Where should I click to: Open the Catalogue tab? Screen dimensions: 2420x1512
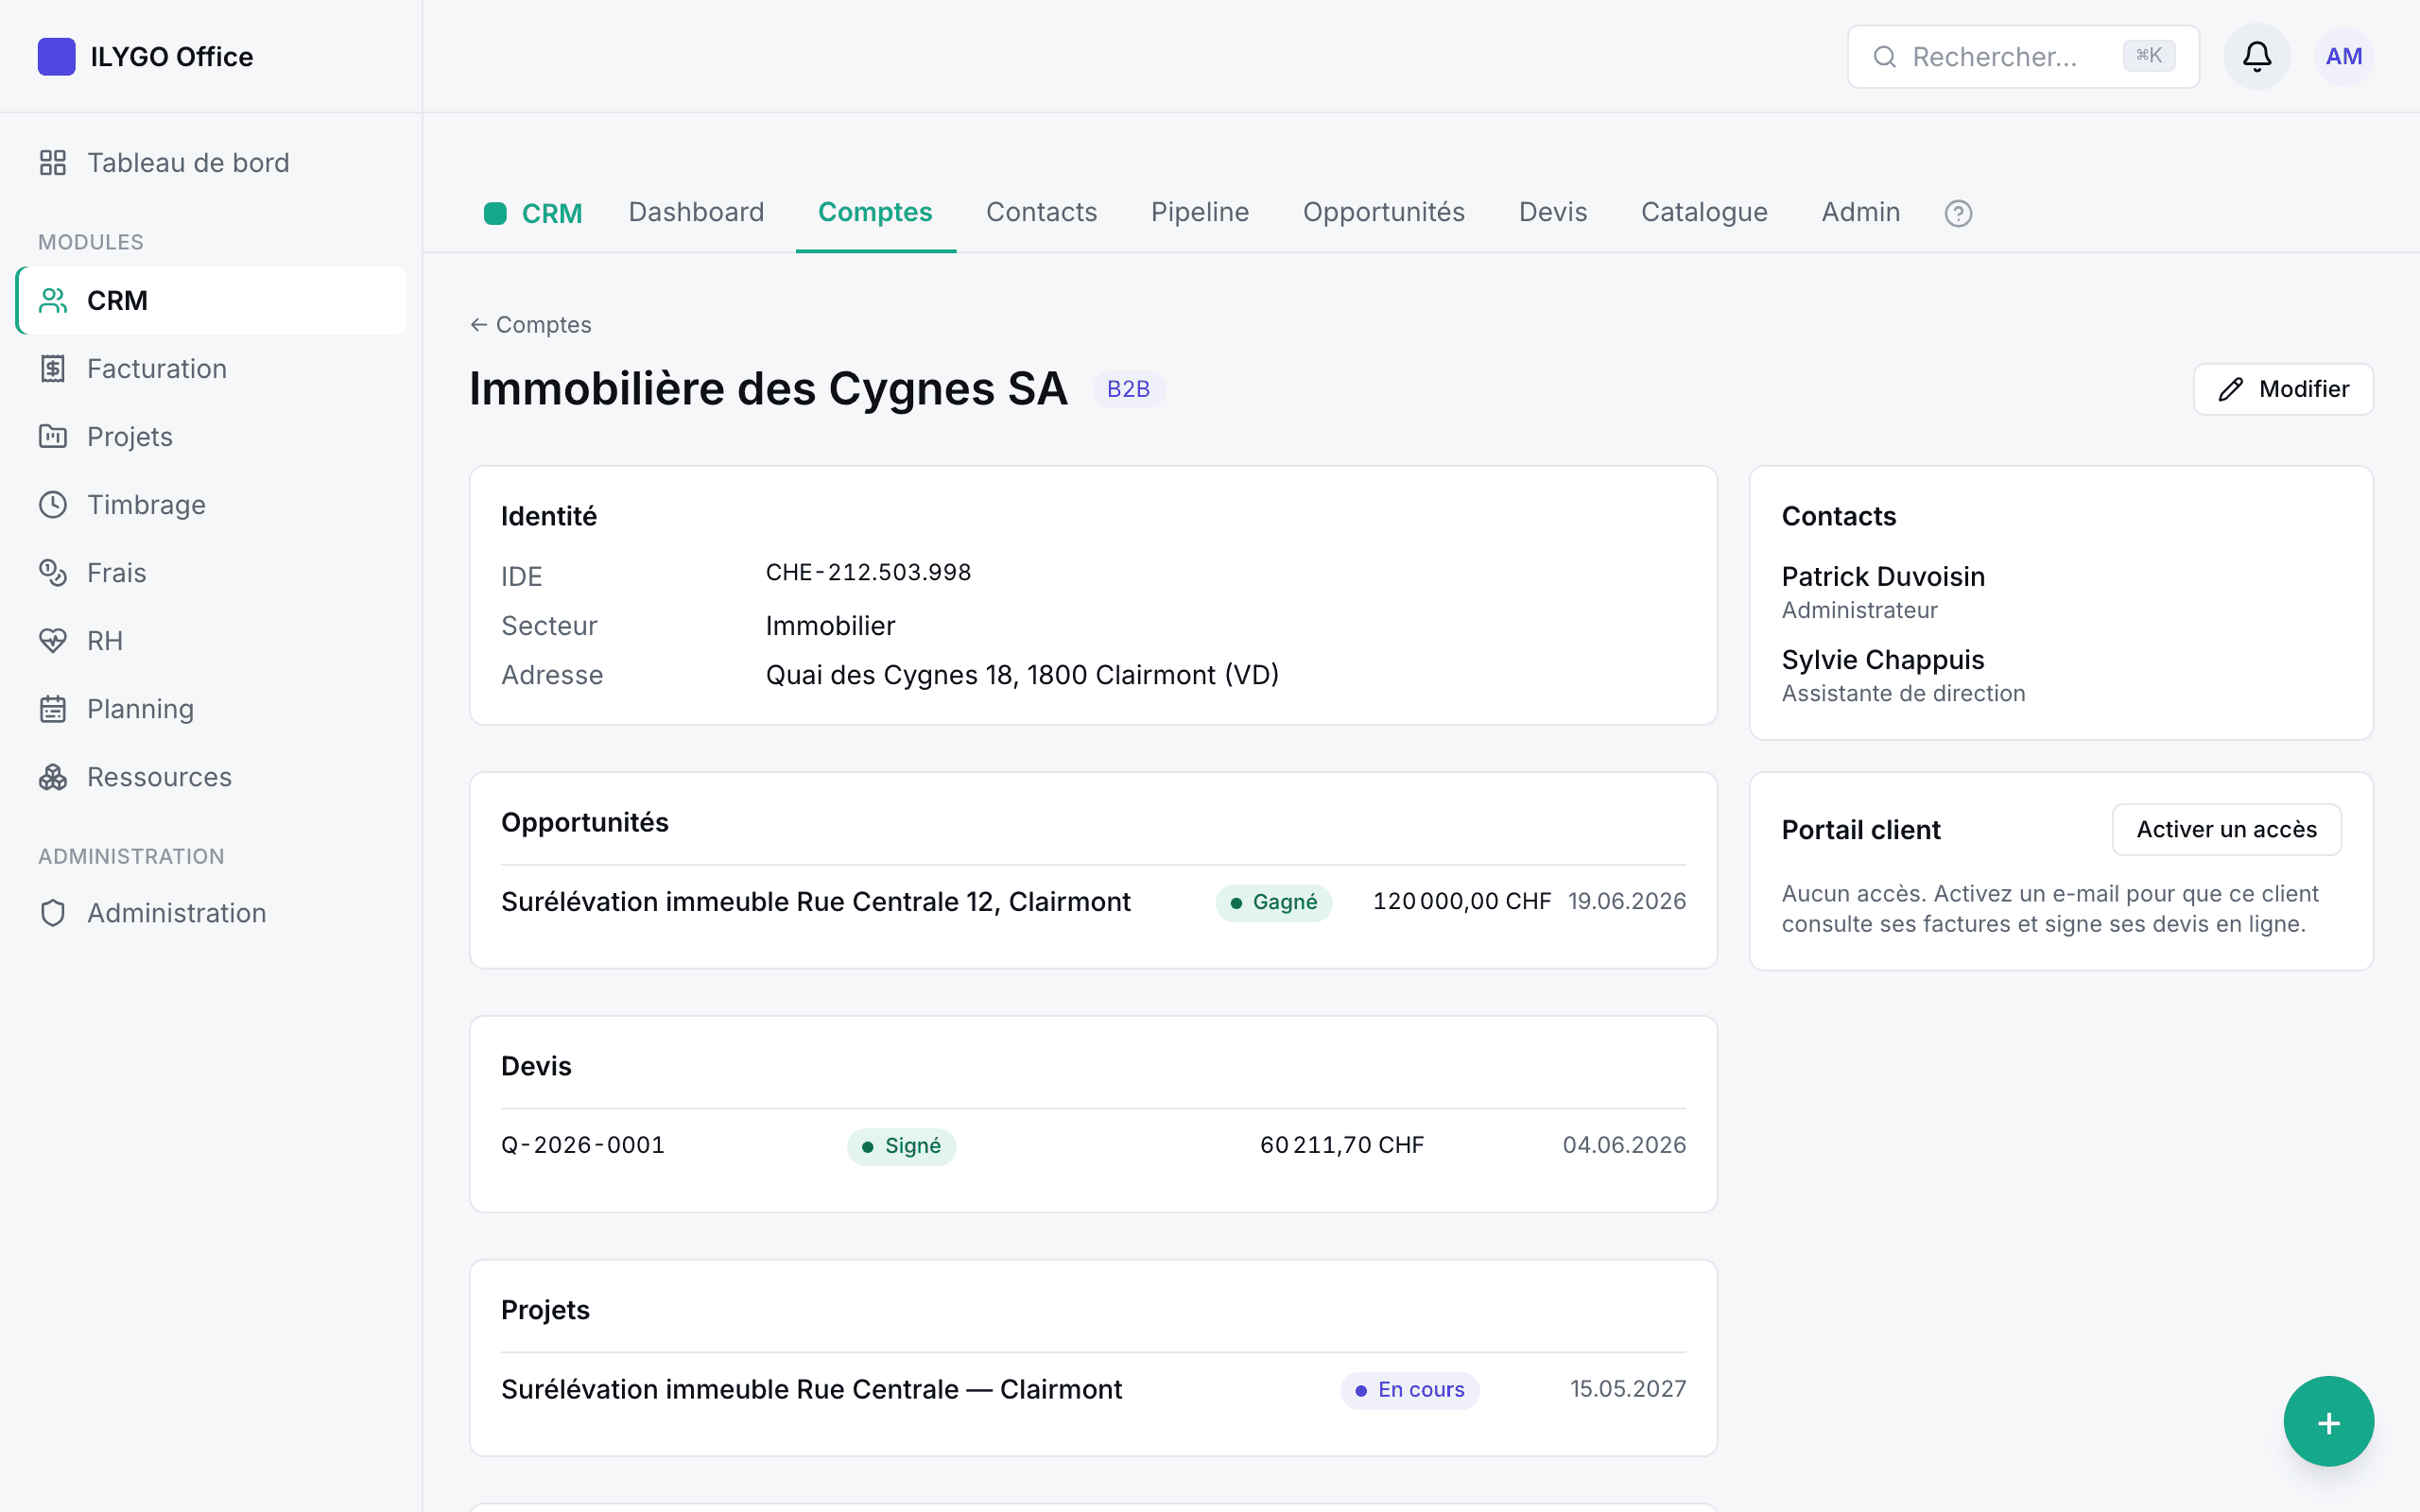pos(1704,212)
